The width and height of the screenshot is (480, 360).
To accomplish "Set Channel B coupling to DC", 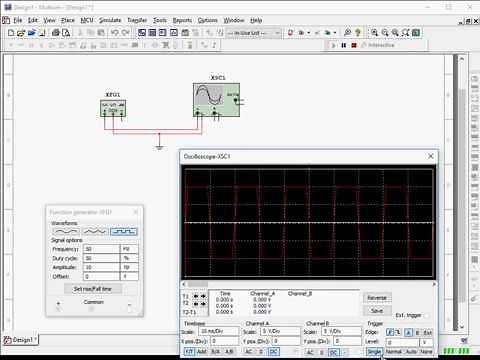I will click(x=334, y=352).
